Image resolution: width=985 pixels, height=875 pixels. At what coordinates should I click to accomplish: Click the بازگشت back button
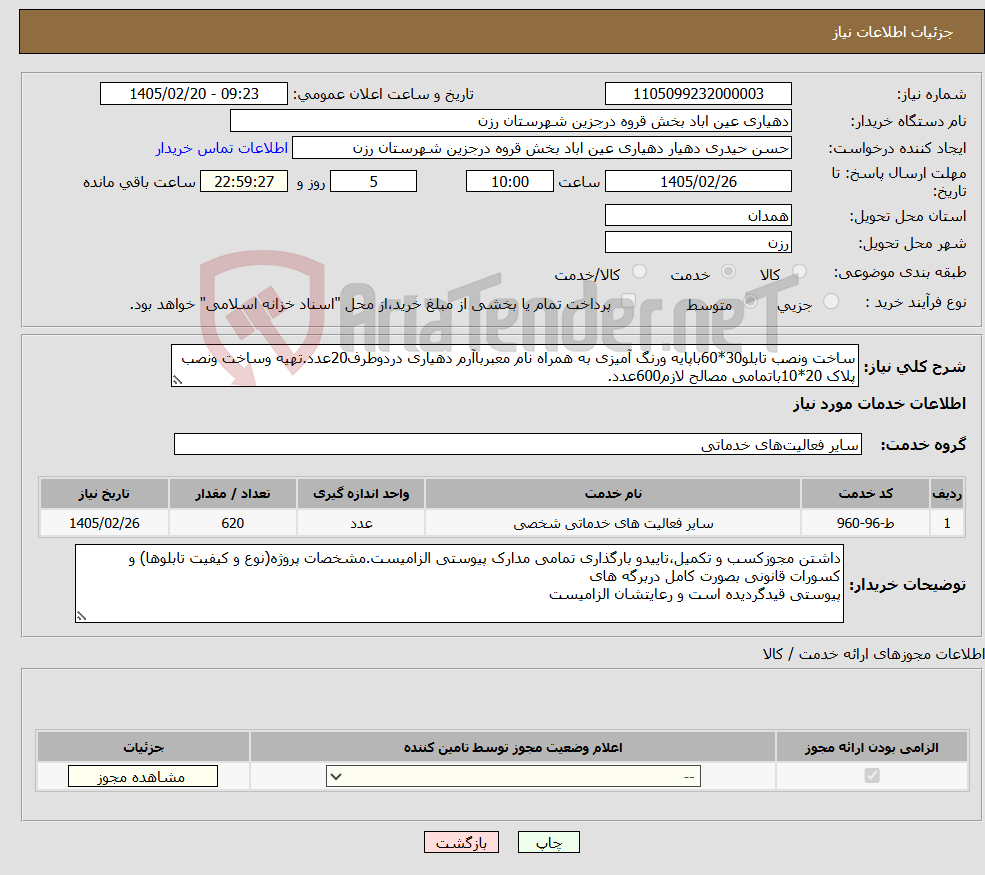461,842
